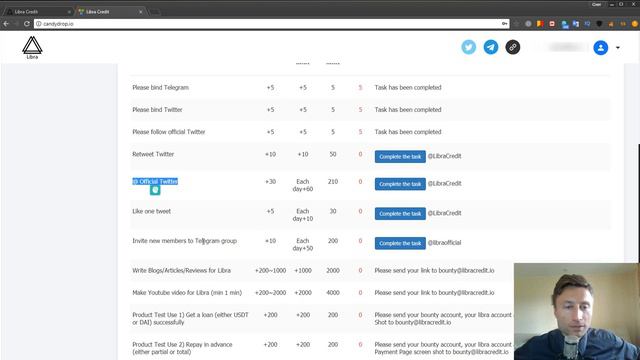Click the red square extension icon
This screenshot has height=360, width=640.
click(552, 24)
